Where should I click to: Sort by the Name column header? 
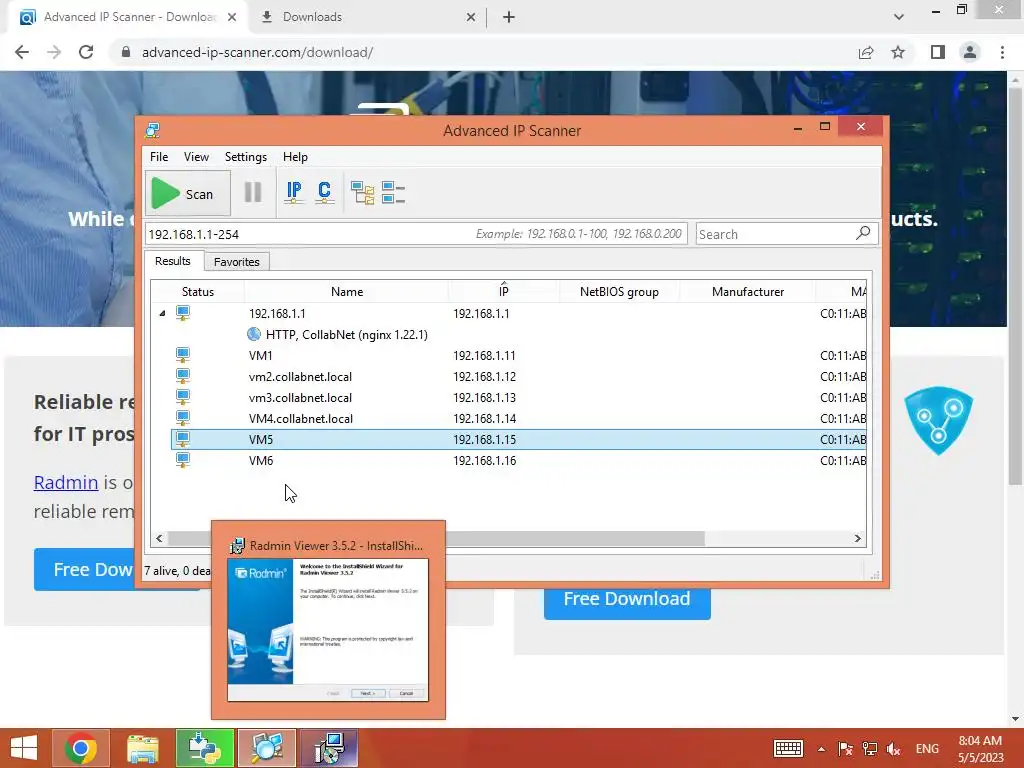coord(347,291)
